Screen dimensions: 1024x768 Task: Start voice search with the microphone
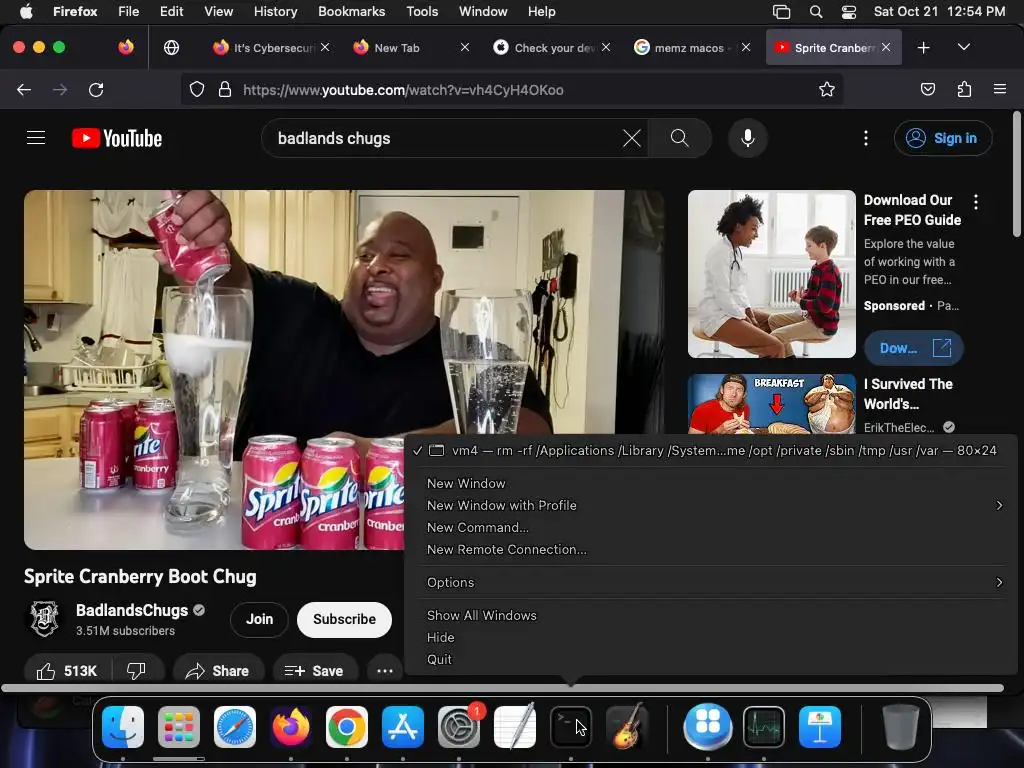[x=748, y=138]
